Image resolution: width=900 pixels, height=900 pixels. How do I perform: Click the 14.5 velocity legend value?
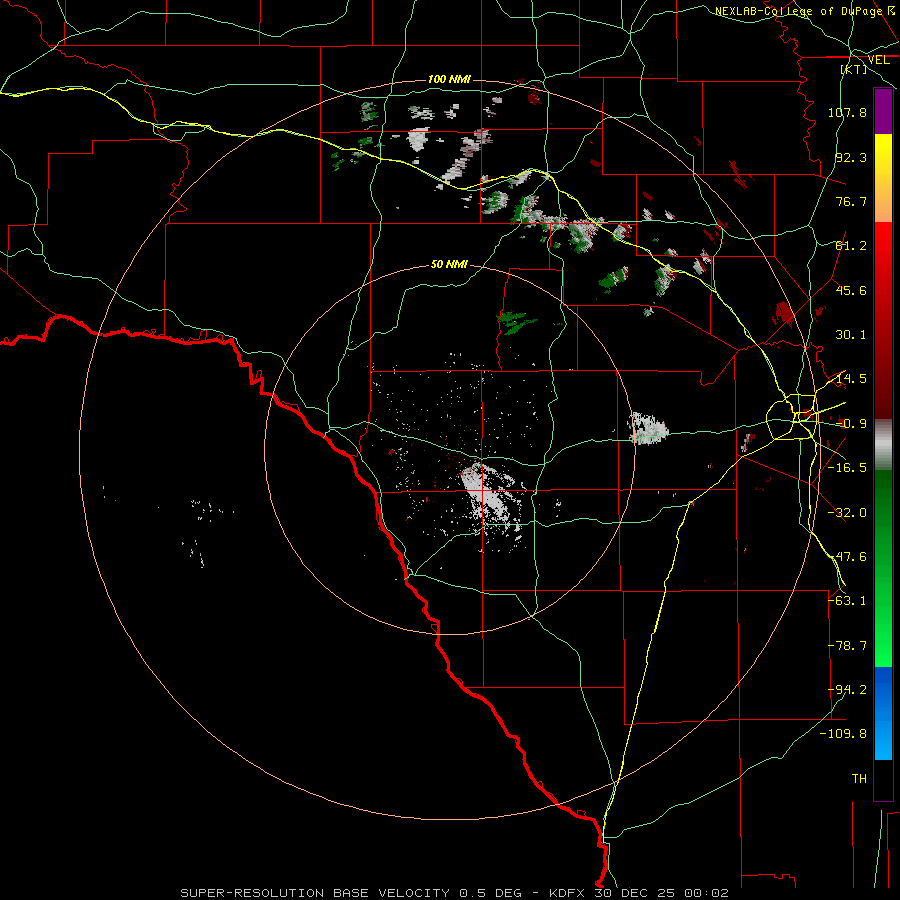[851, 379]
